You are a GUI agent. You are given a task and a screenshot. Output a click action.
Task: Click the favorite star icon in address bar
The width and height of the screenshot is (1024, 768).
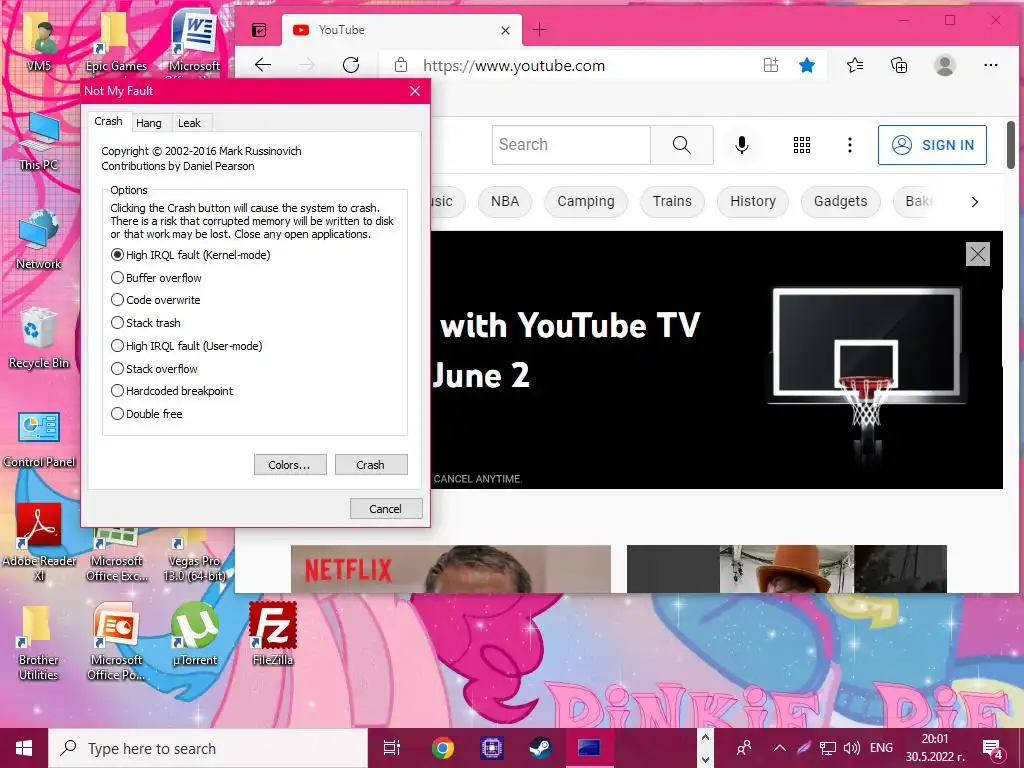pos(807,65)
